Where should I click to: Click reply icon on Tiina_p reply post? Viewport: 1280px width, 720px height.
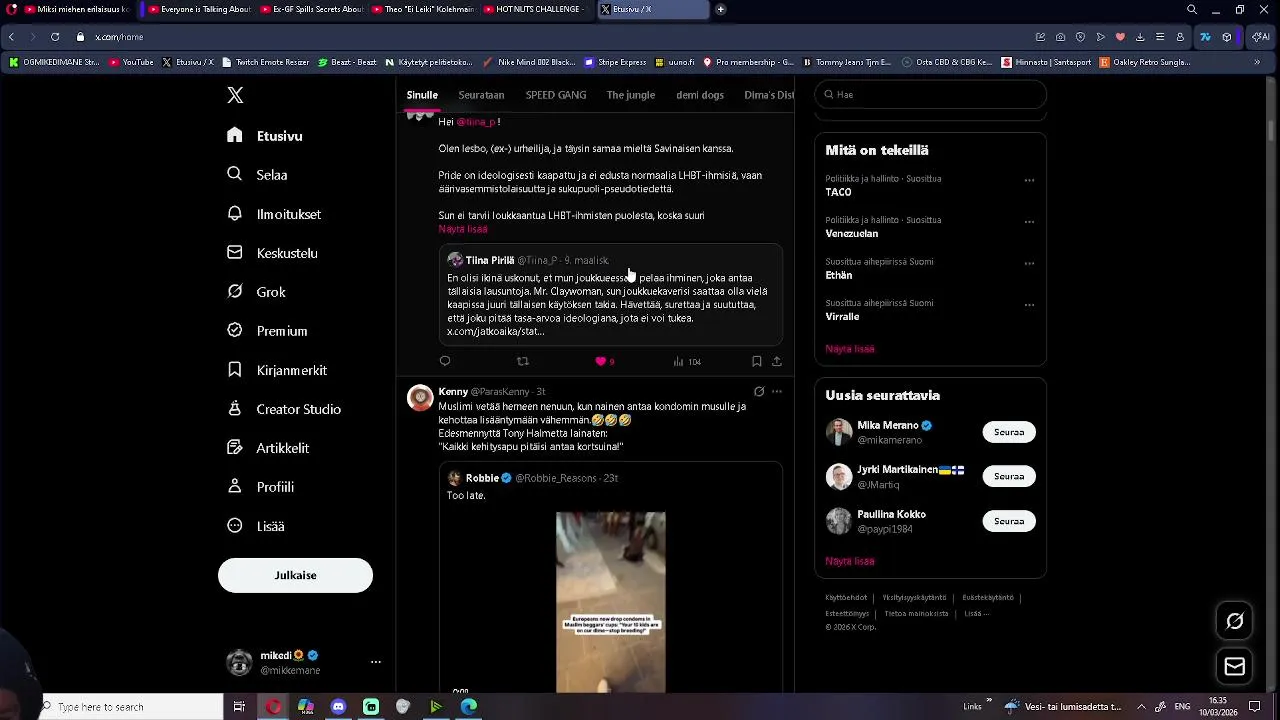tap(445, 361)
